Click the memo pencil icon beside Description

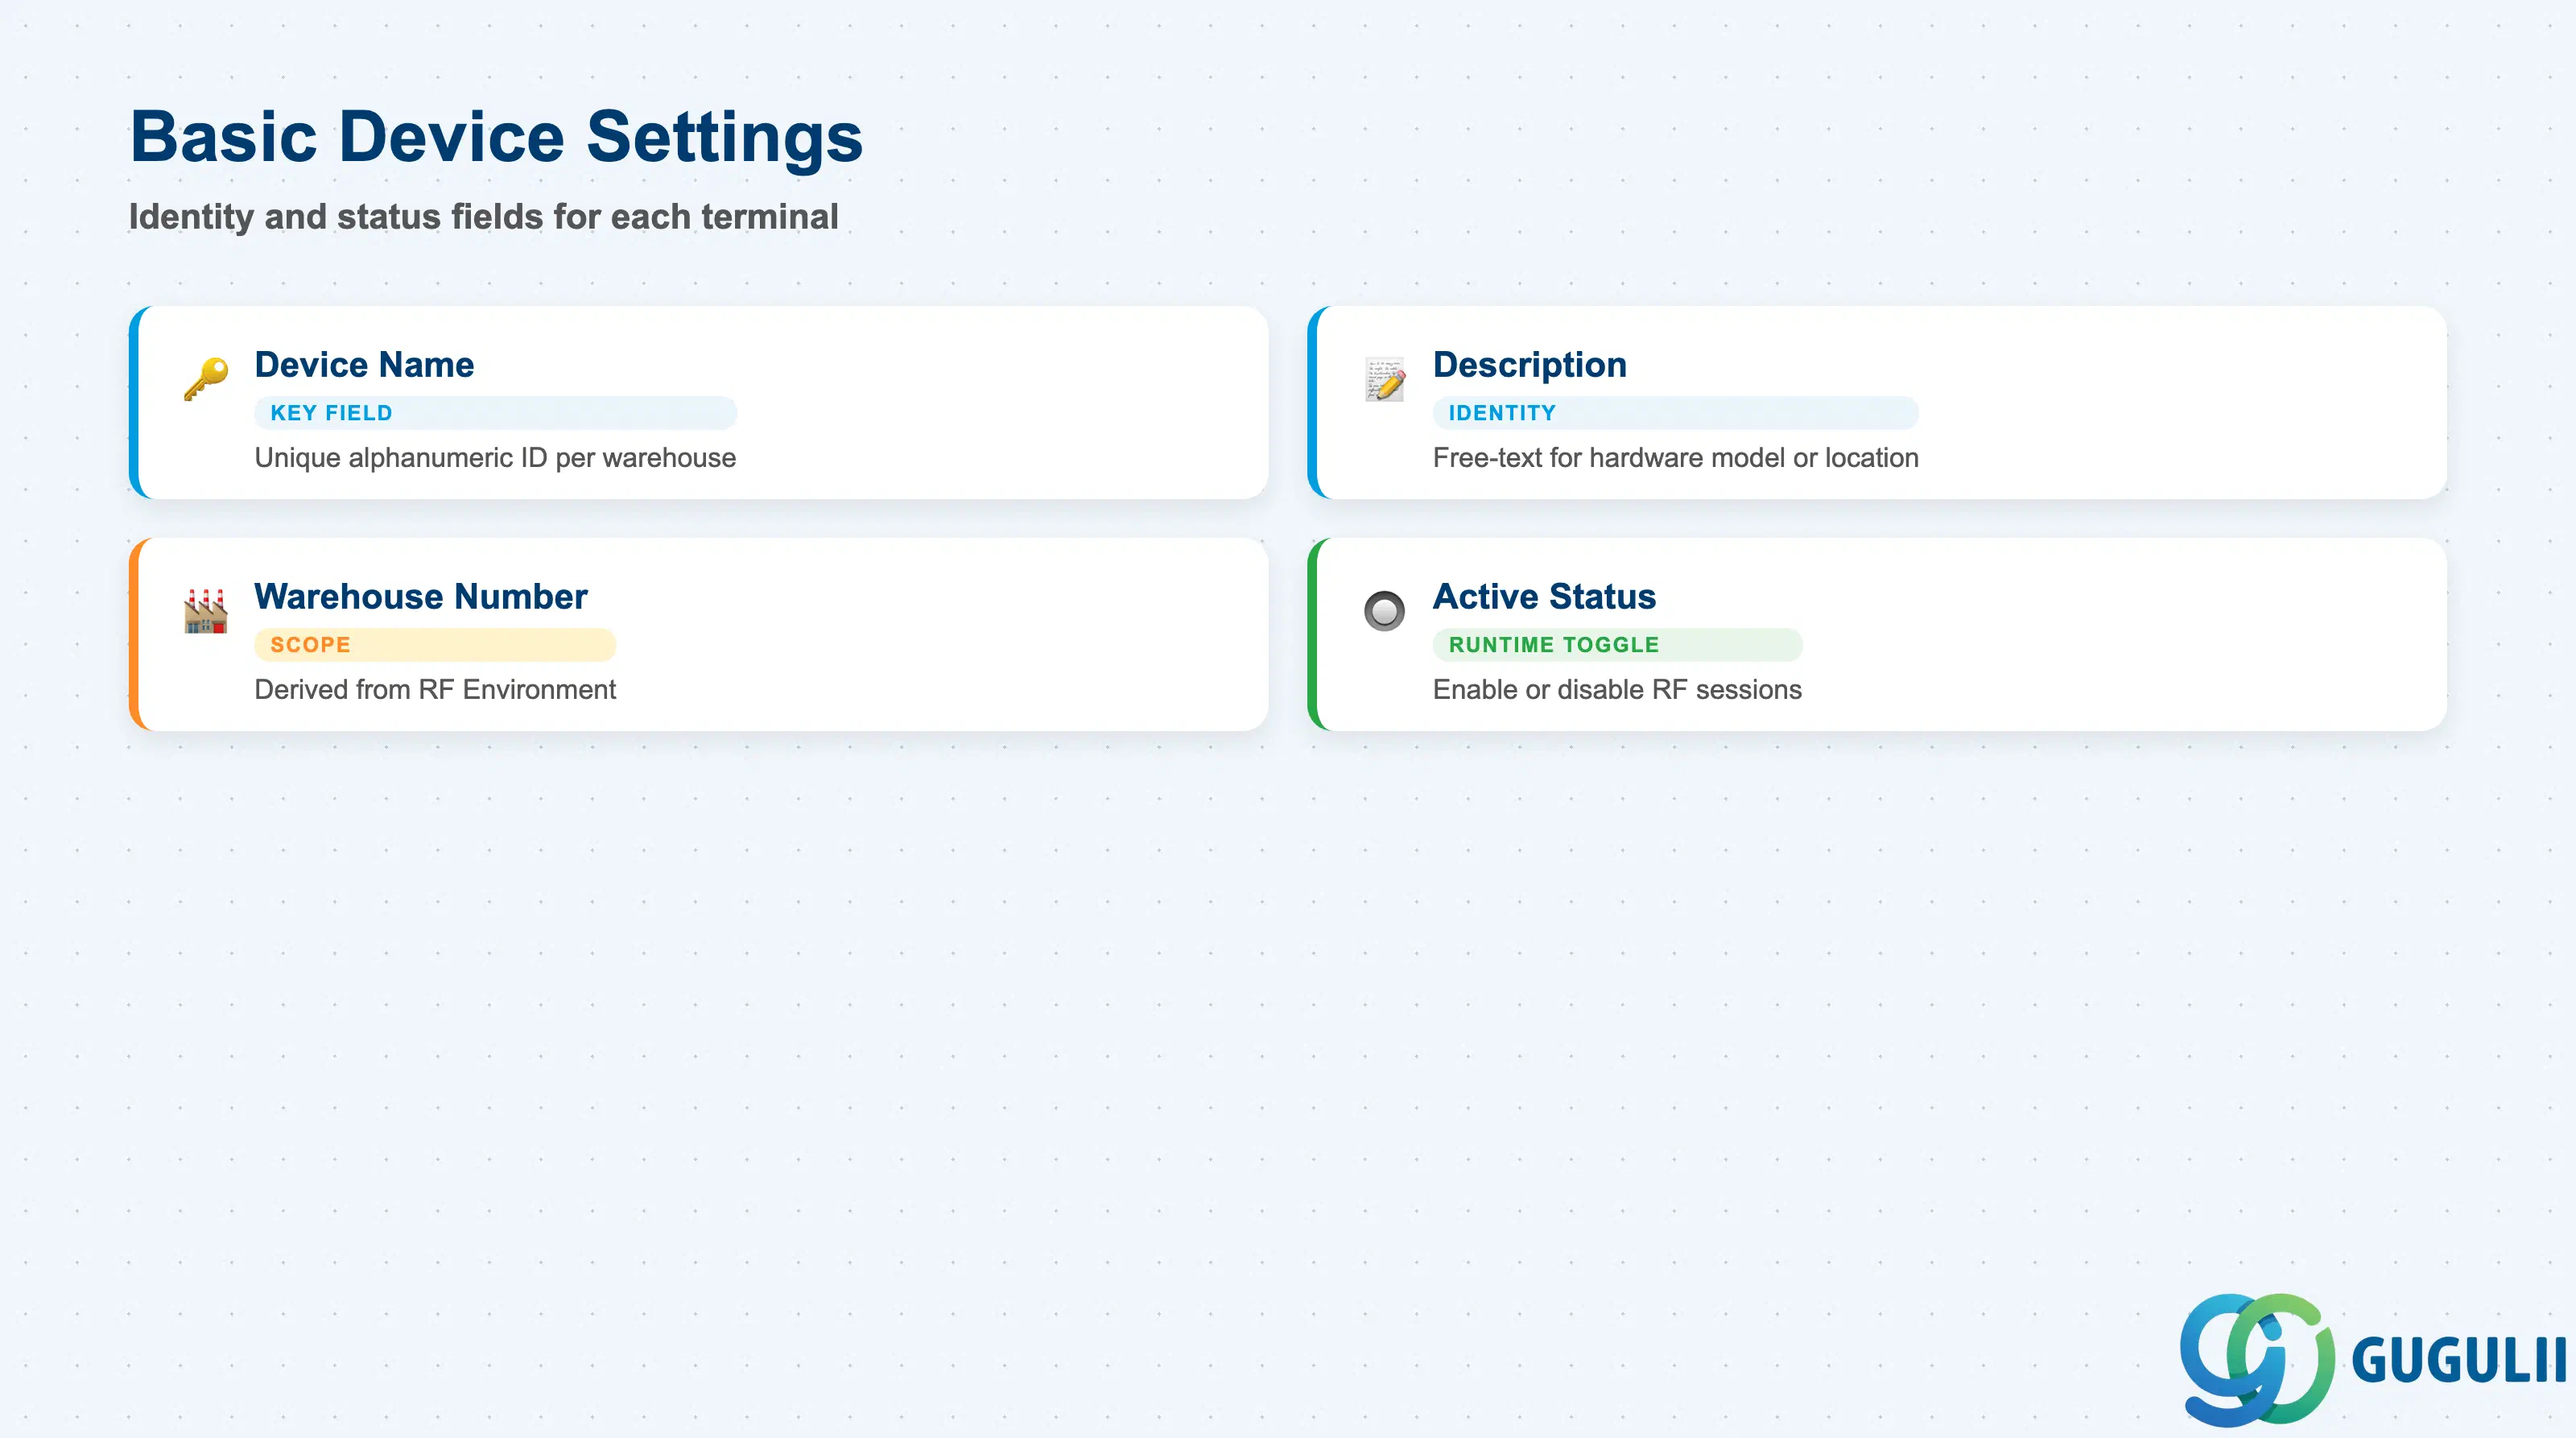(1385, 379)
